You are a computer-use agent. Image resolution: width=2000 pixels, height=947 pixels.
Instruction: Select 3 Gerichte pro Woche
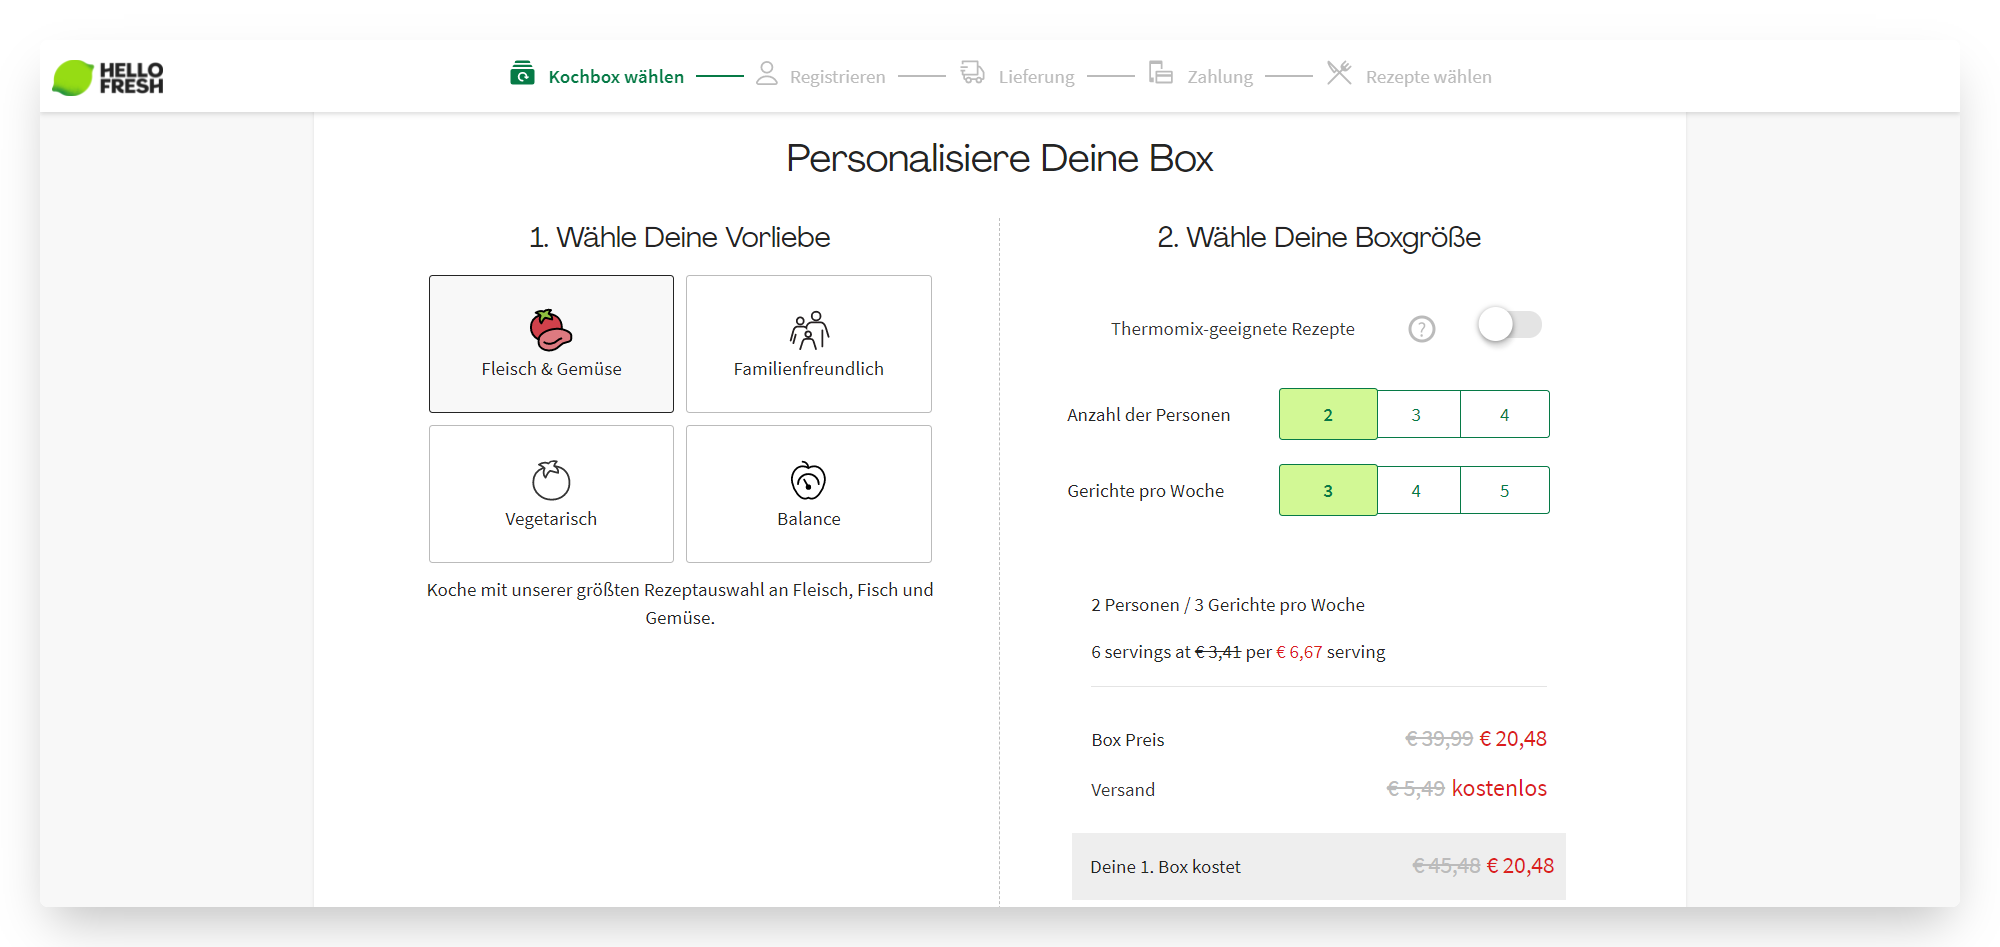point(1328,490)
